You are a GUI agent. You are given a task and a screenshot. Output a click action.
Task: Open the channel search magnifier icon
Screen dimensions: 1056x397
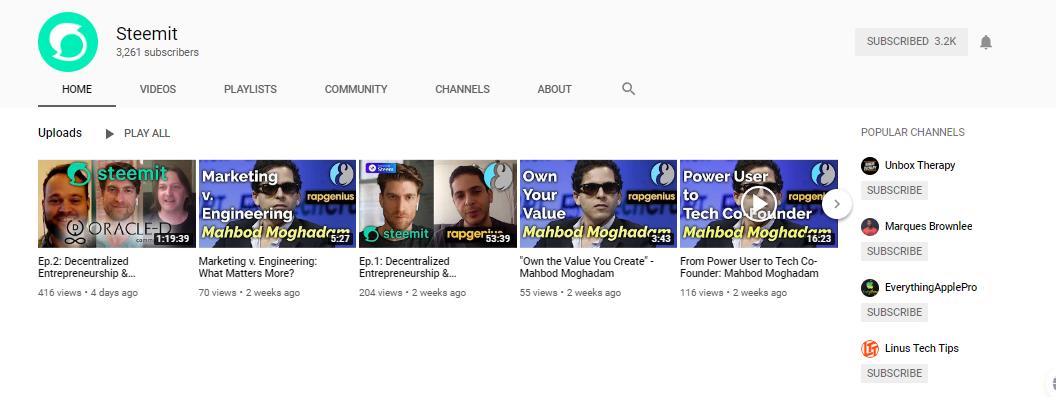coord(628,89)
